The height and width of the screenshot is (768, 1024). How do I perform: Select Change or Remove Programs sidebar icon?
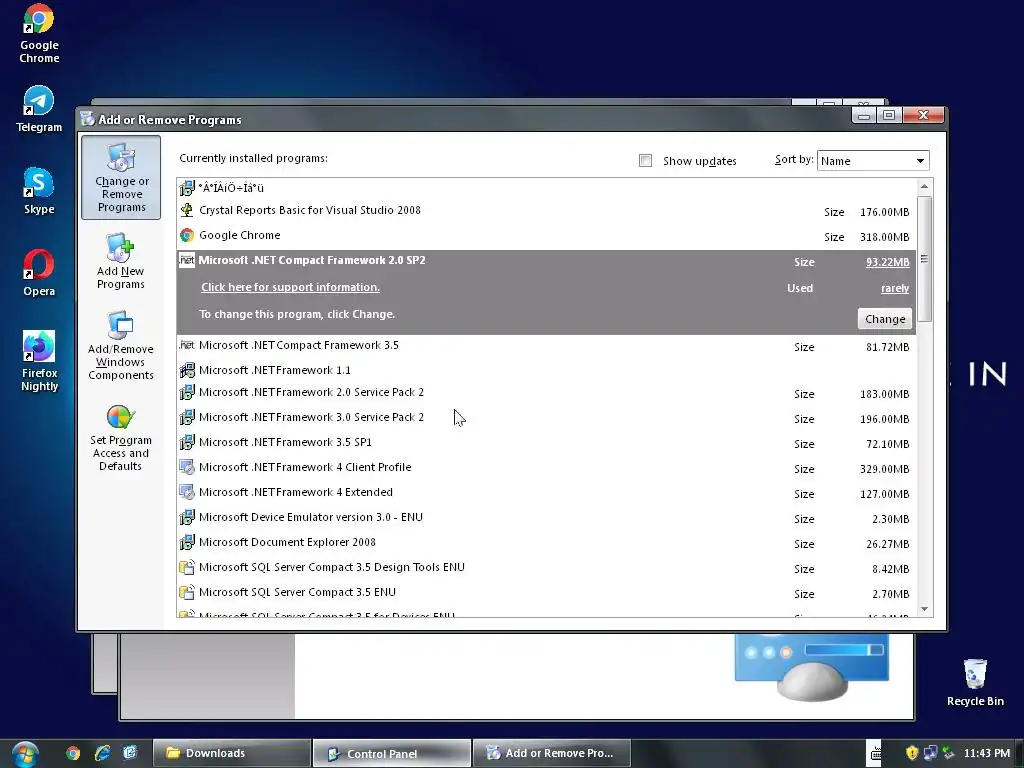pyautogui.click(x=121, y=178)
